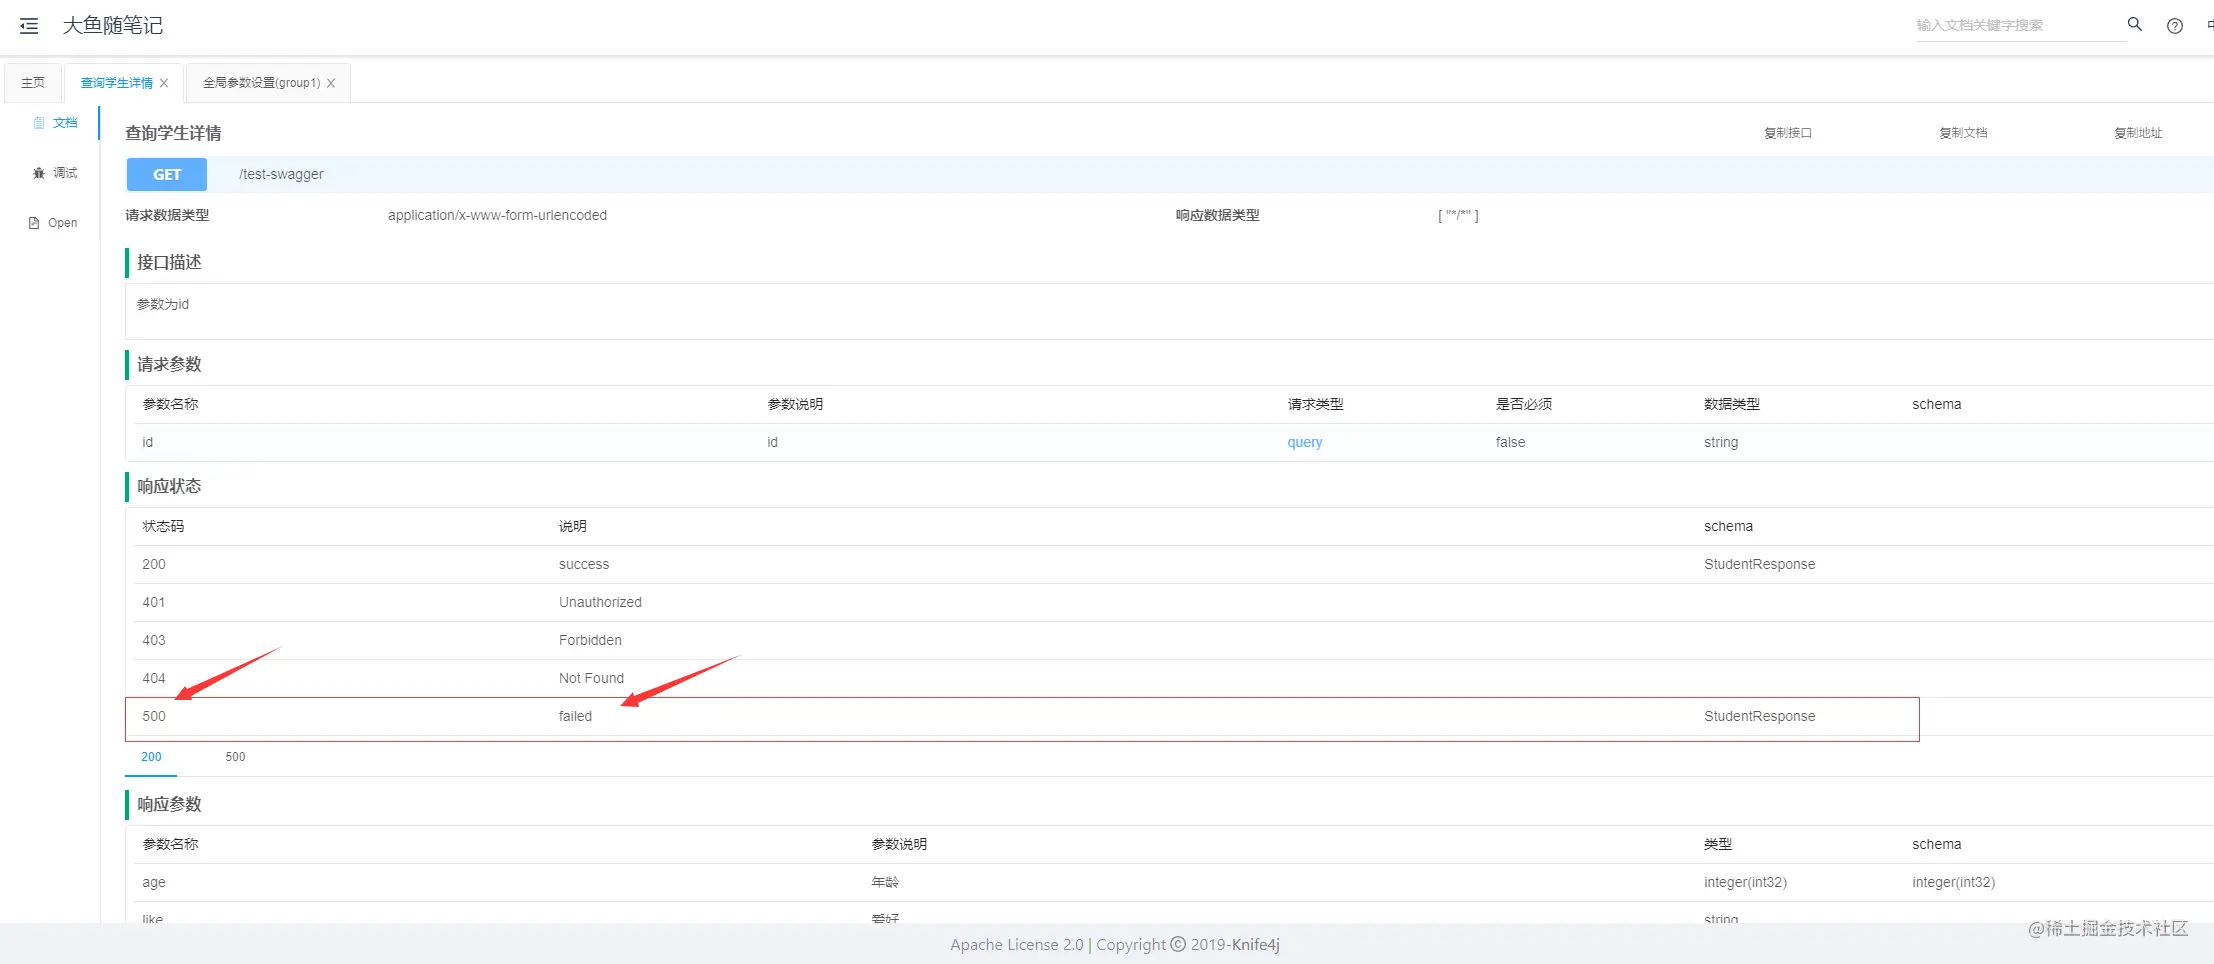Switch to the 500 response tab
This screenshot has height=964, width=2214.
pyautogui.click(x=235, y=757)
